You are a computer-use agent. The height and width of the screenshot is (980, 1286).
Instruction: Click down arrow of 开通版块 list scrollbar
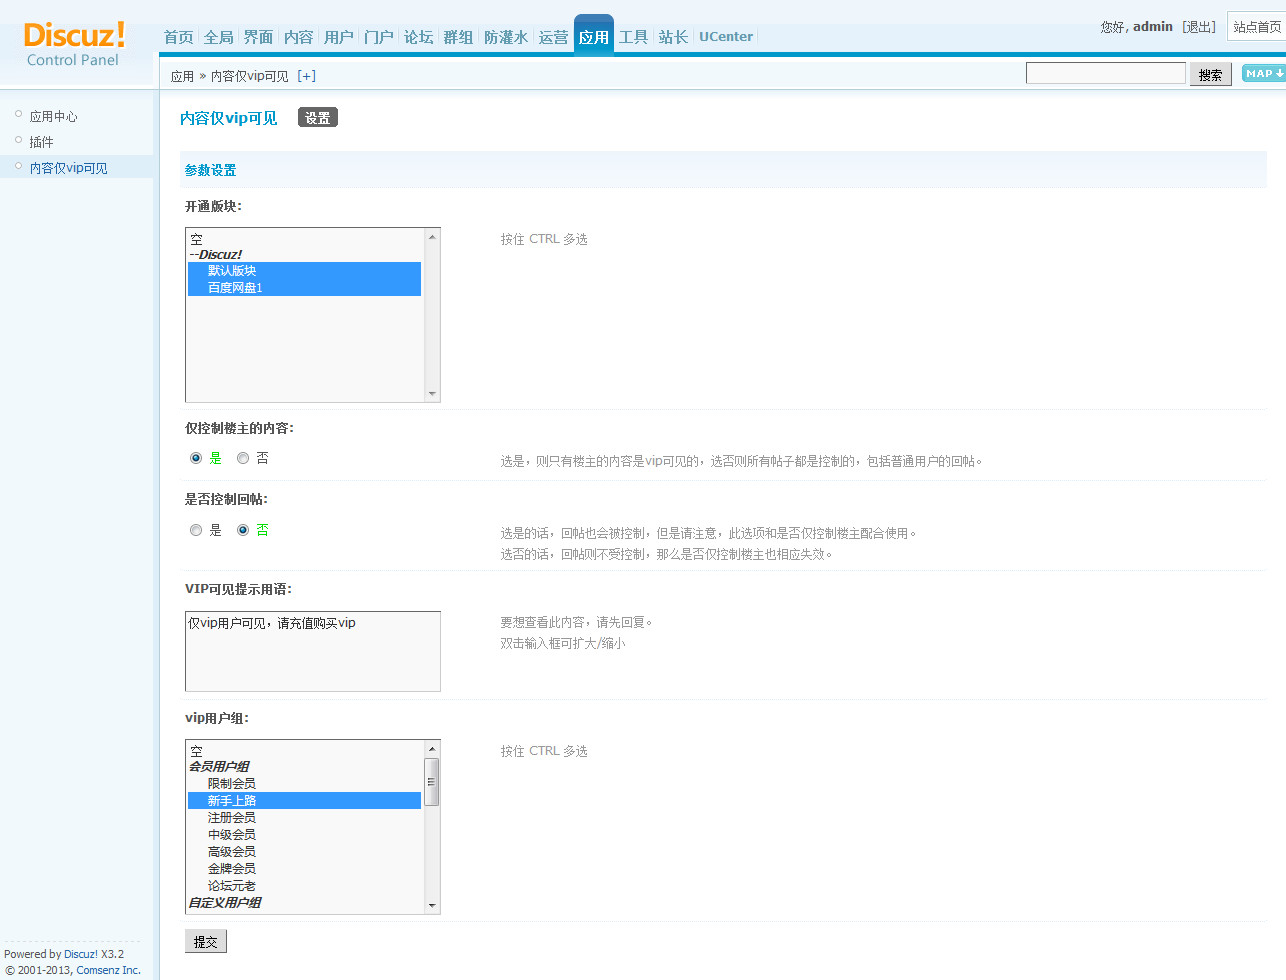432,394
